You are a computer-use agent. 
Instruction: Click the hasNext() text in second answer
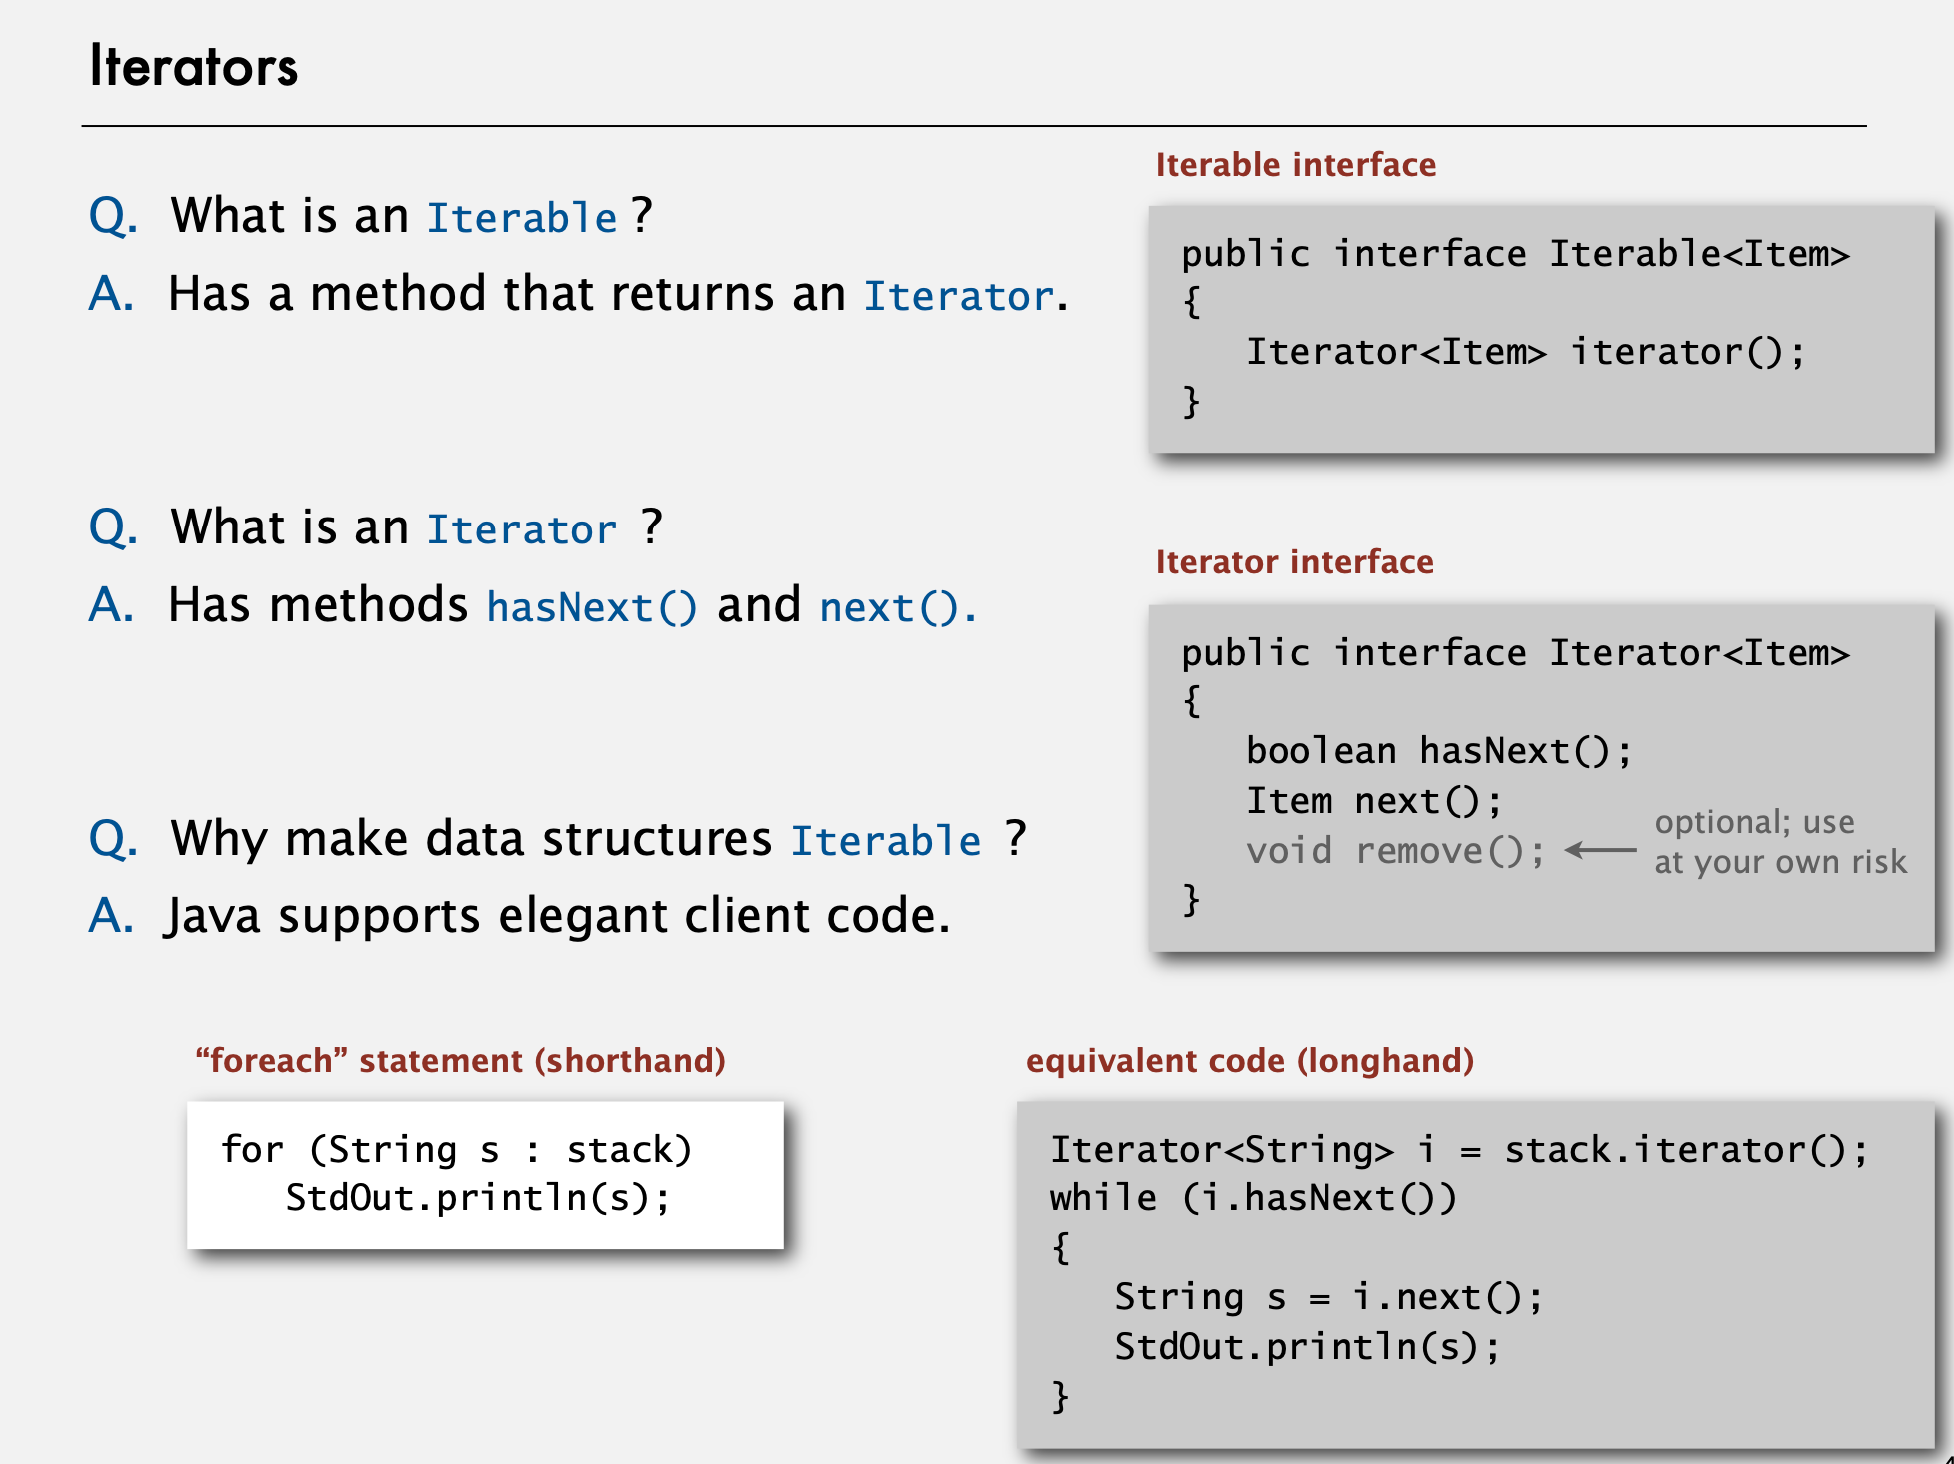click(591, 607)
